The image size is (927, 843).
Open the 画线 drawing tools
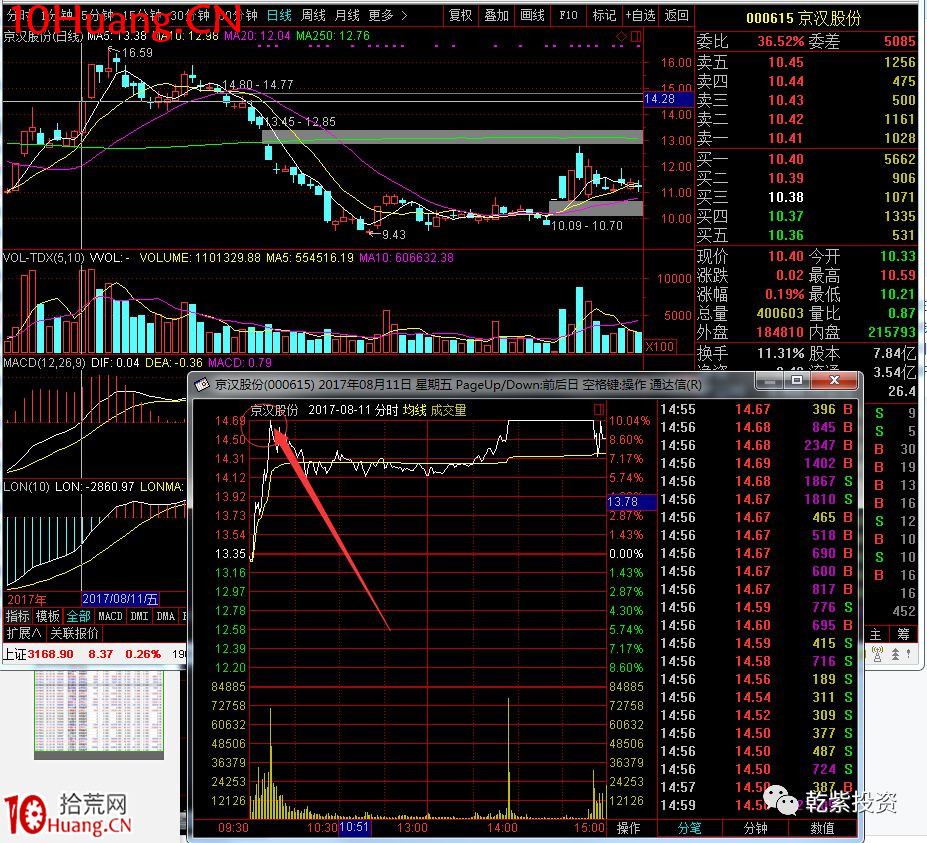point(532,15)
